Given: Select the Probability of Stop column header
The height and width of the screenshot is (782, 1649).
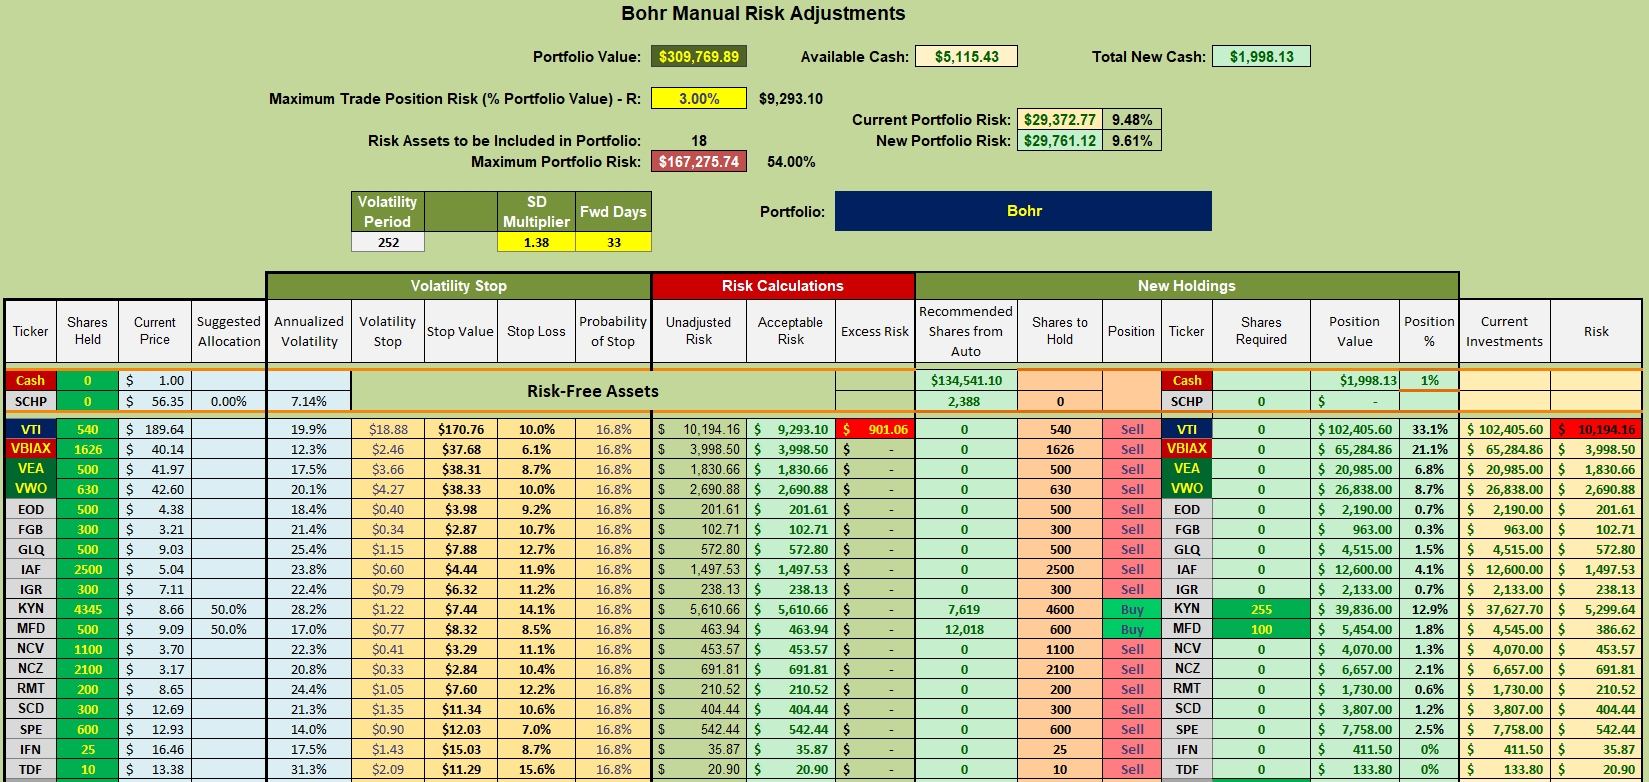Looking at the screenshot, I should click(x=613, y=331).
